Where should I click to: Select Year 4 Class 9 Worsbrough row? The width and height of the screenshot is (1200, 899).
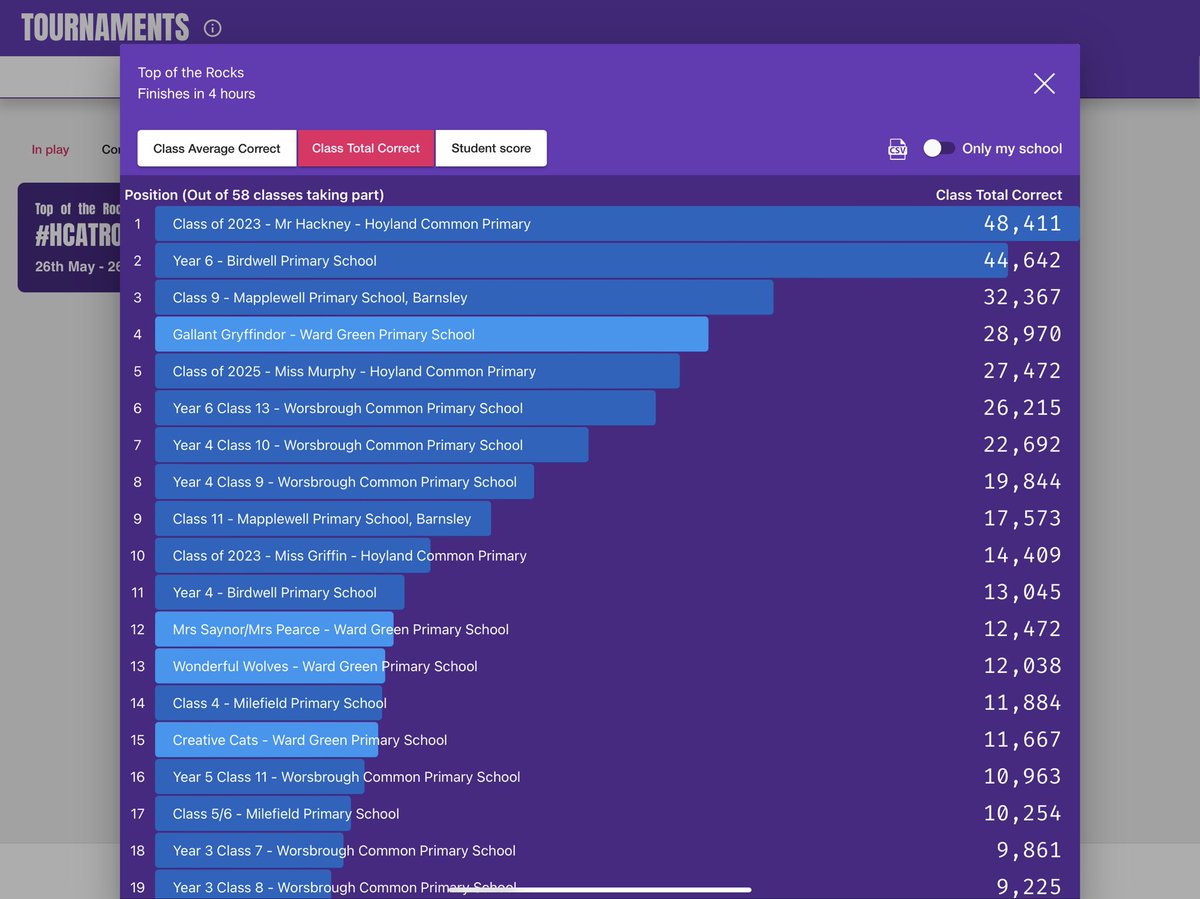point(600,482)
